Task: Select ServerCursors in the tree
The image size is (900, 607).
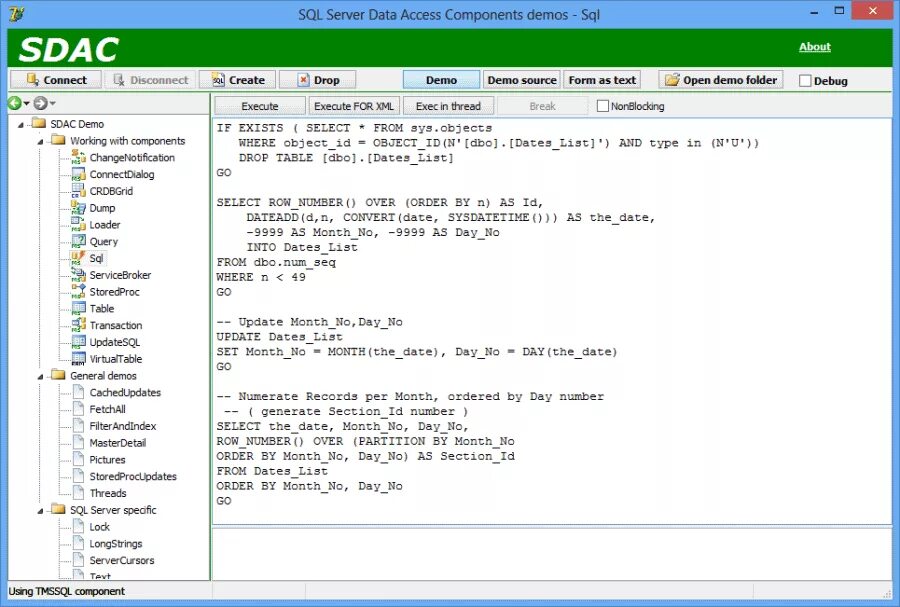Action: (122, 560)
